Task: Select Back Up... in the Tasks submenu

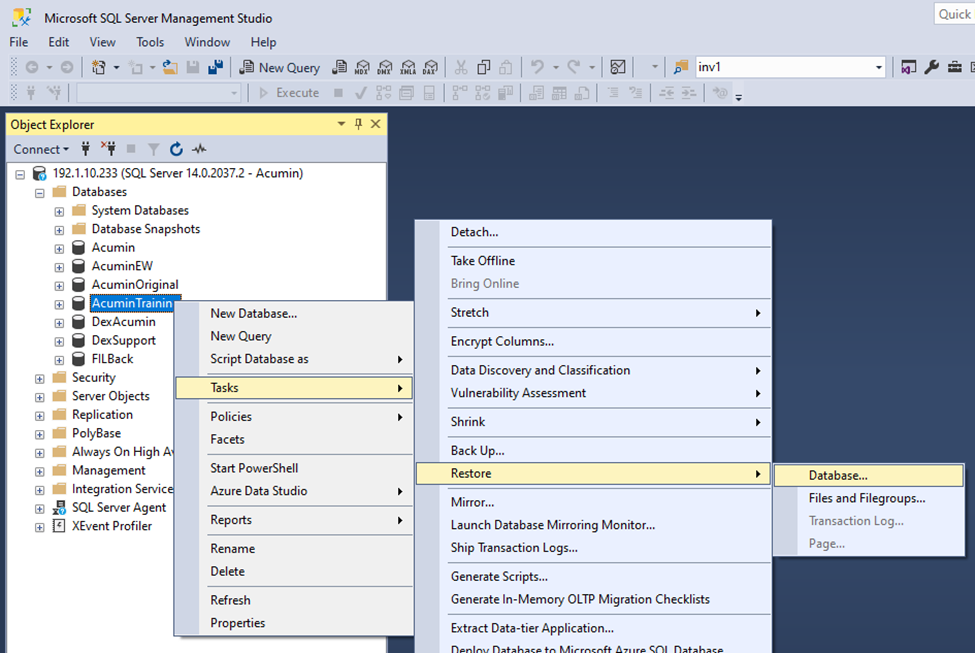Action: click(x=593, y=451)
